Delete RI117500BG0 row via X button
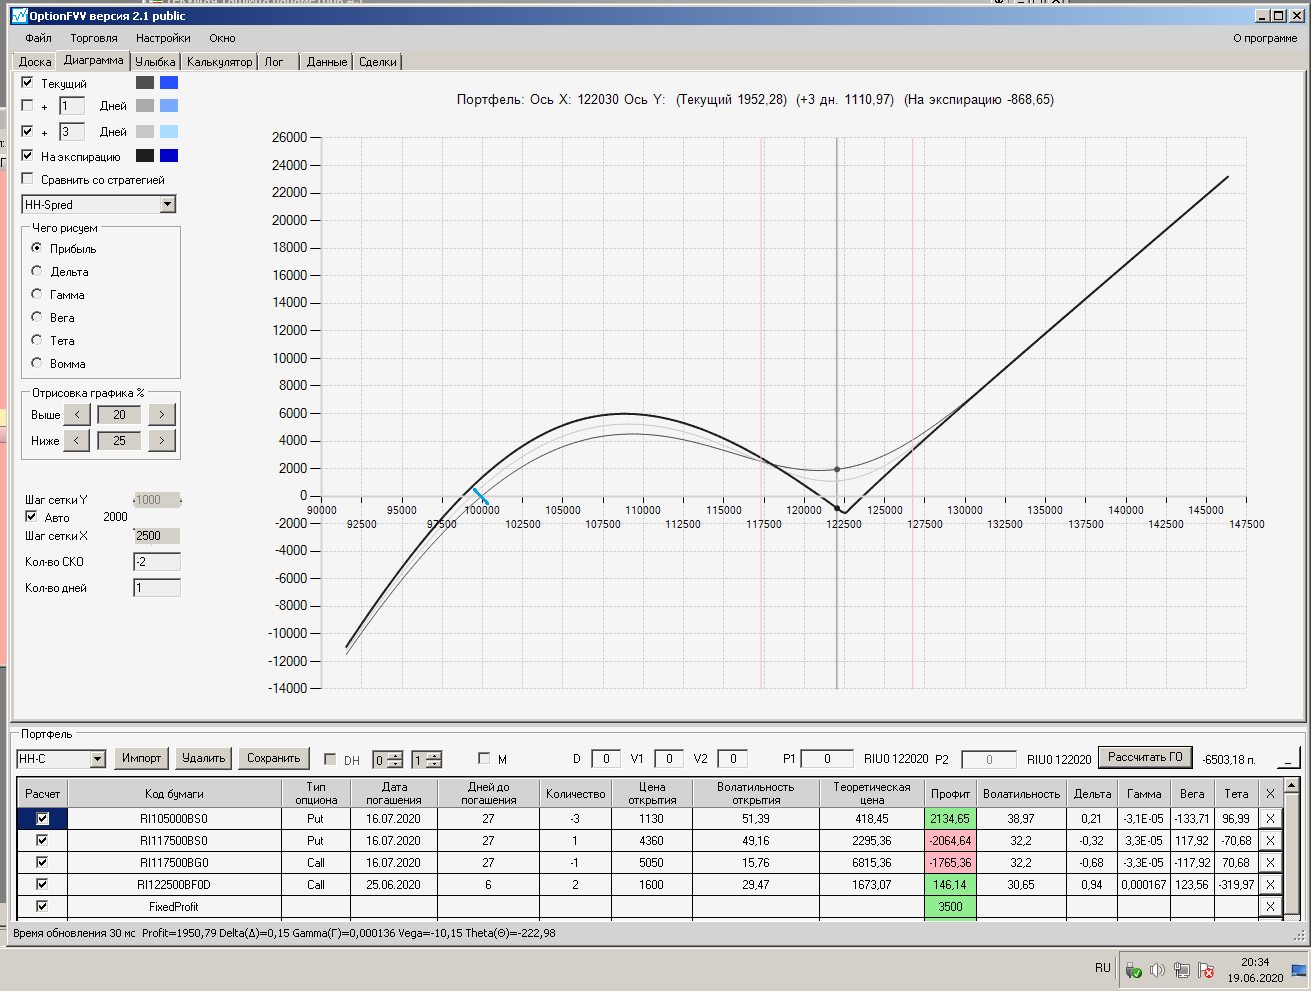 point(1270,863)
